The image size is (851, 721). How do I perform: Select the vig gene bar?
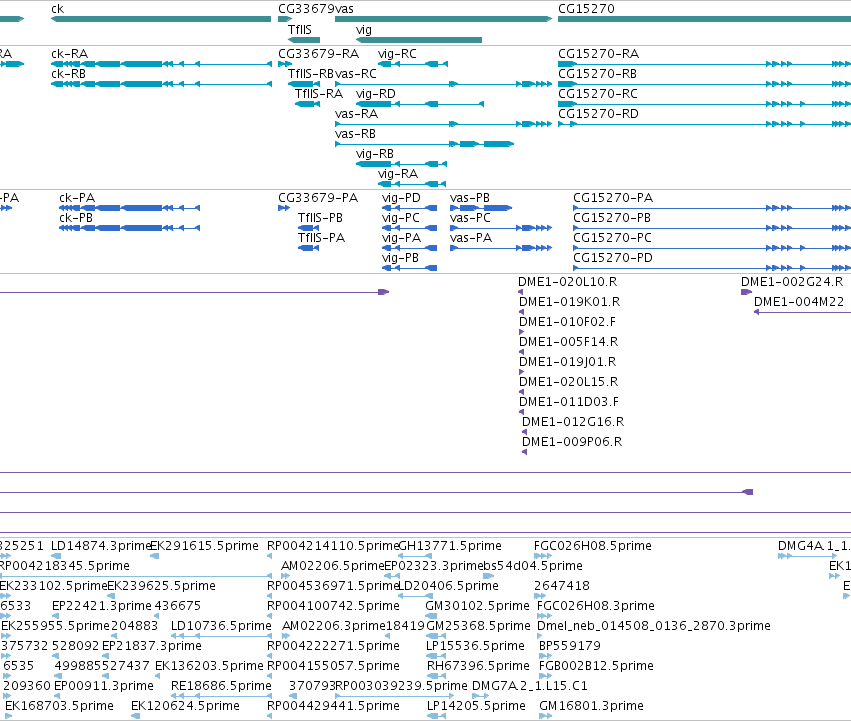(x=419, y=40)
